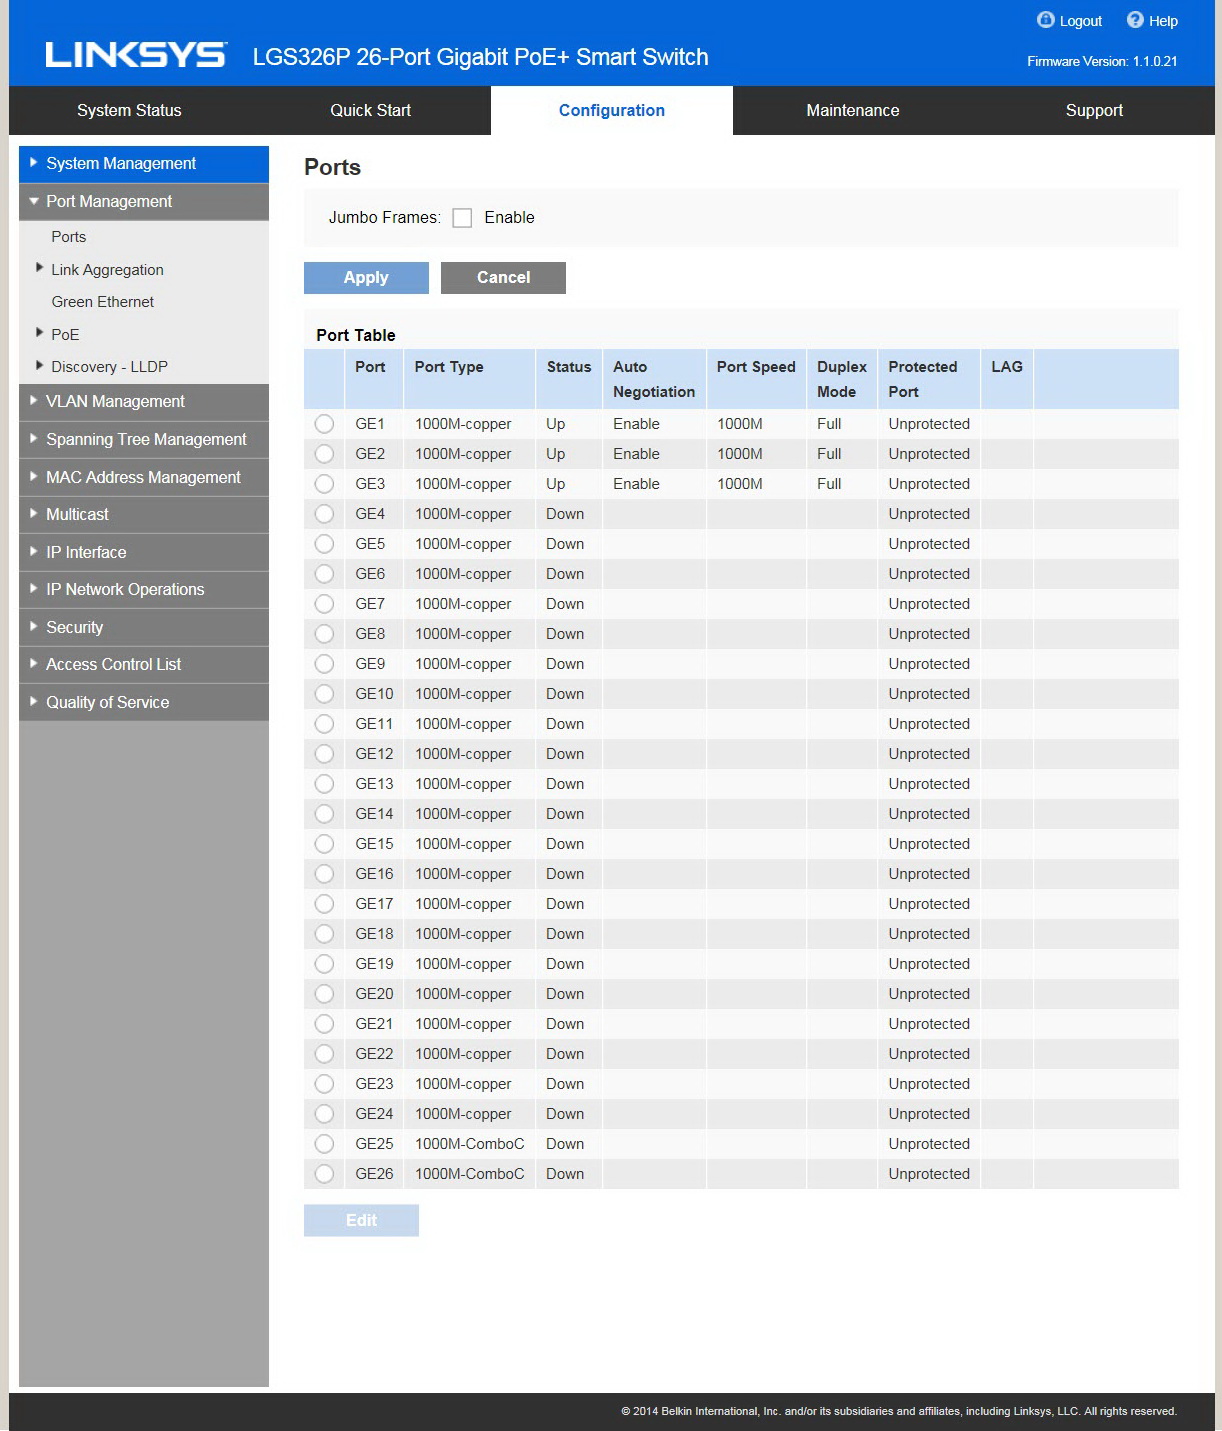Select the GE10 port radio button
The width and height of the screenshot is (1222, 1431).
[324, 694]
